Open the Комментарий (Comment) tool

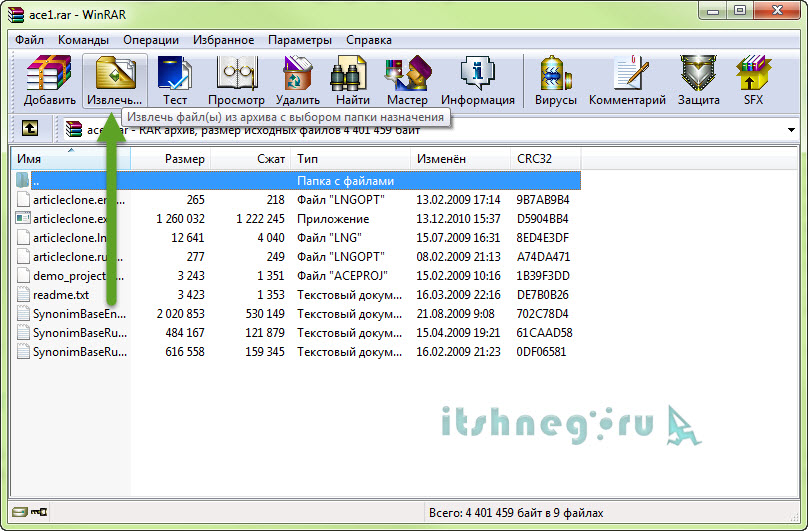coord(627,81)
